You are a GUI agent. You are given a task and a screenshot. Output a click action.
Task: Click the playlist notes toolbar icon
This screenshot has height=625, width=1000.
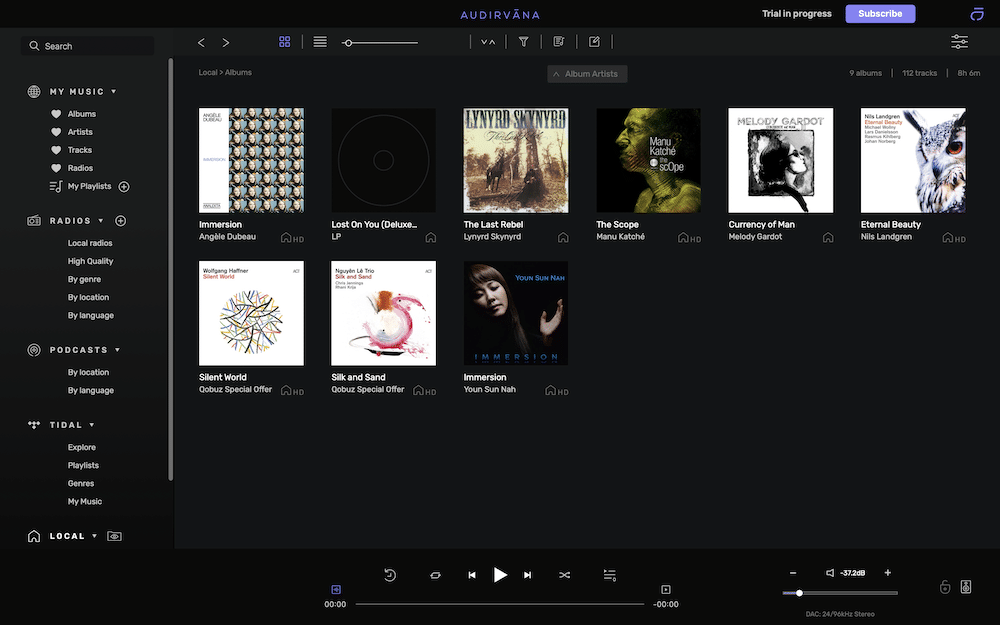coord(559,41)
